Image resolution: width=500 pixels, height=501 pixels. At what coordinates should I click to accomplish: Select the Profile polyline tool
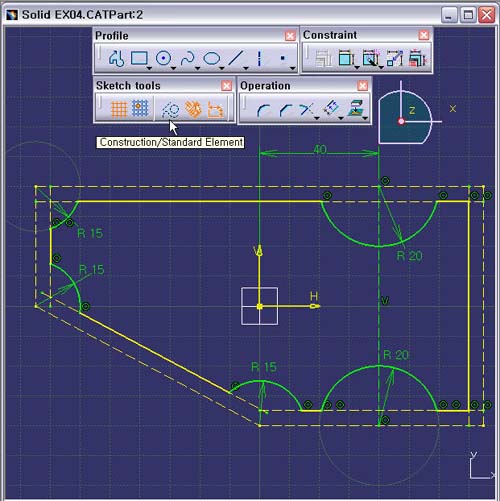[116, 59]
